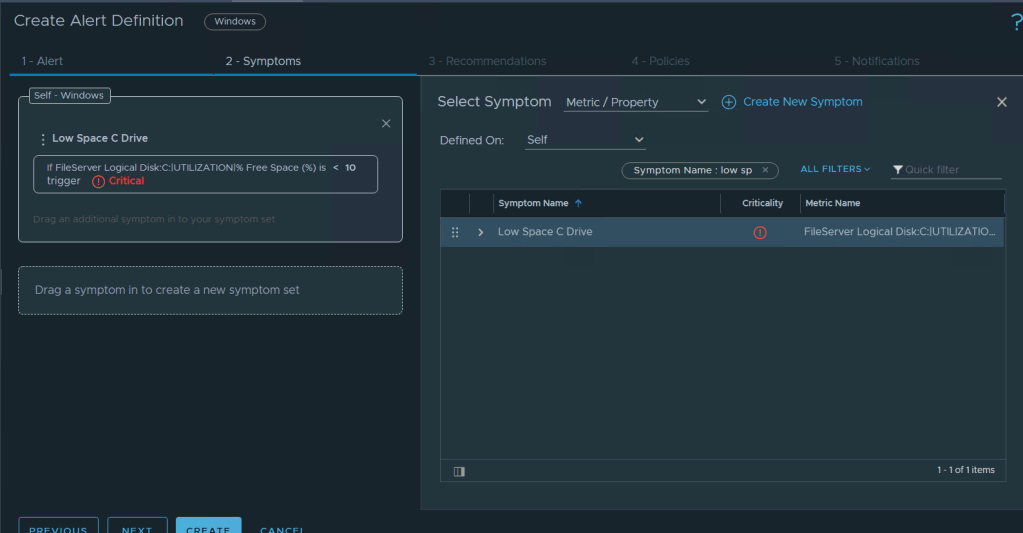
Task: Click the help question mark icon
Action: point(1016,23)
